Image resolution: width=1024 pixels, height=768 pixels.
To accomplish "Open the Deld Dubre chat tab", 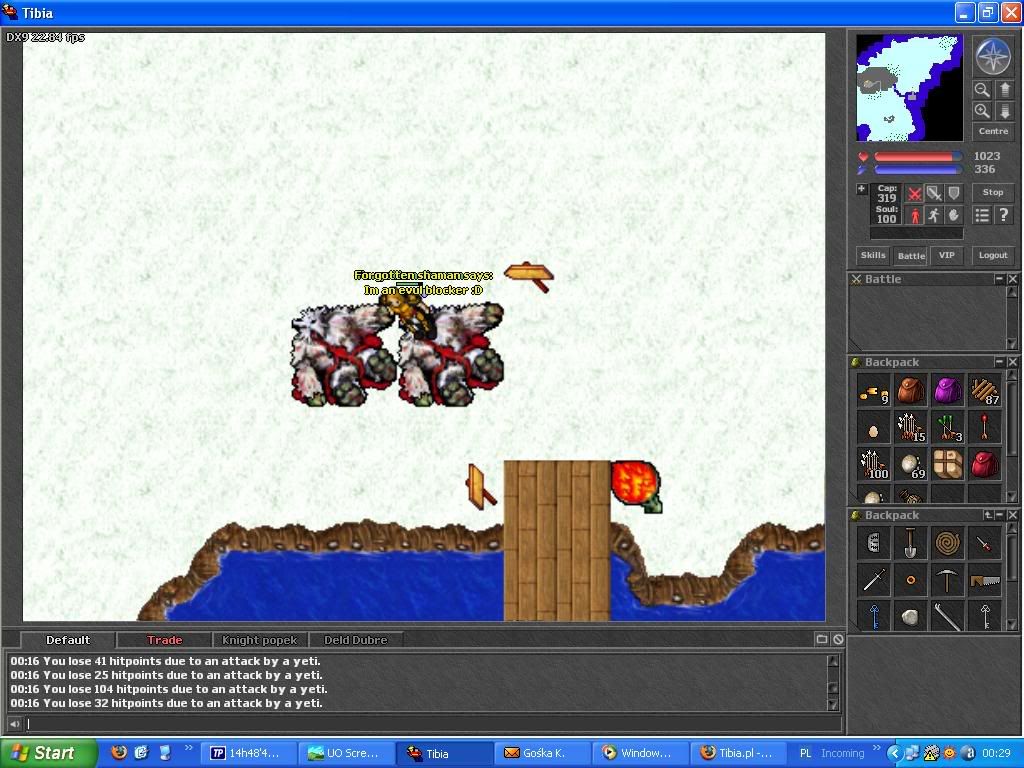I will pos(356,640).
